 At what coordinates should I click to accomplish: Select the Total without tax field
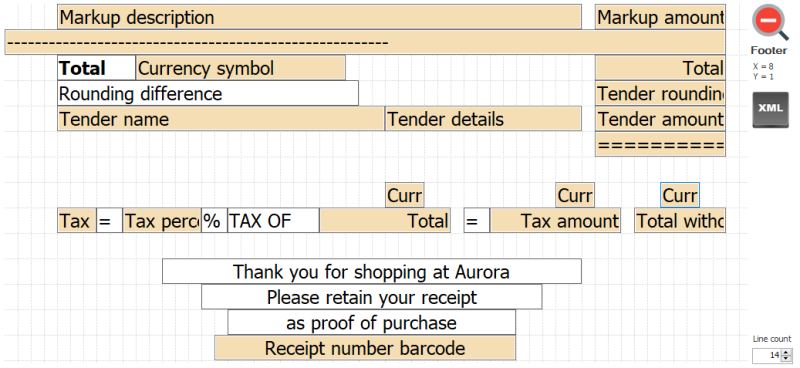(x=680, y=220)
